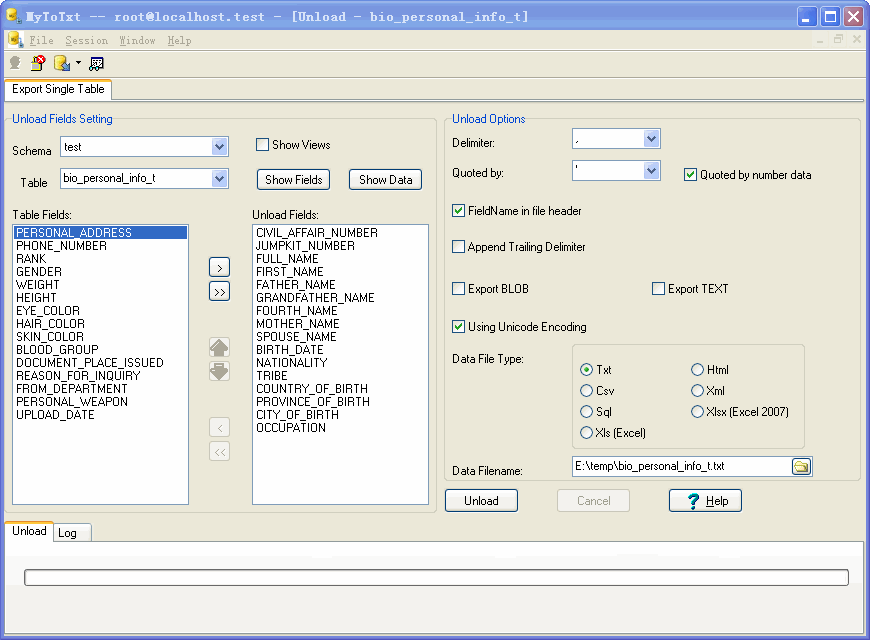Click the connect session toolbar icon
This screenshot has width=870, height=640.
pyautogui.click(x=15, y=63)
